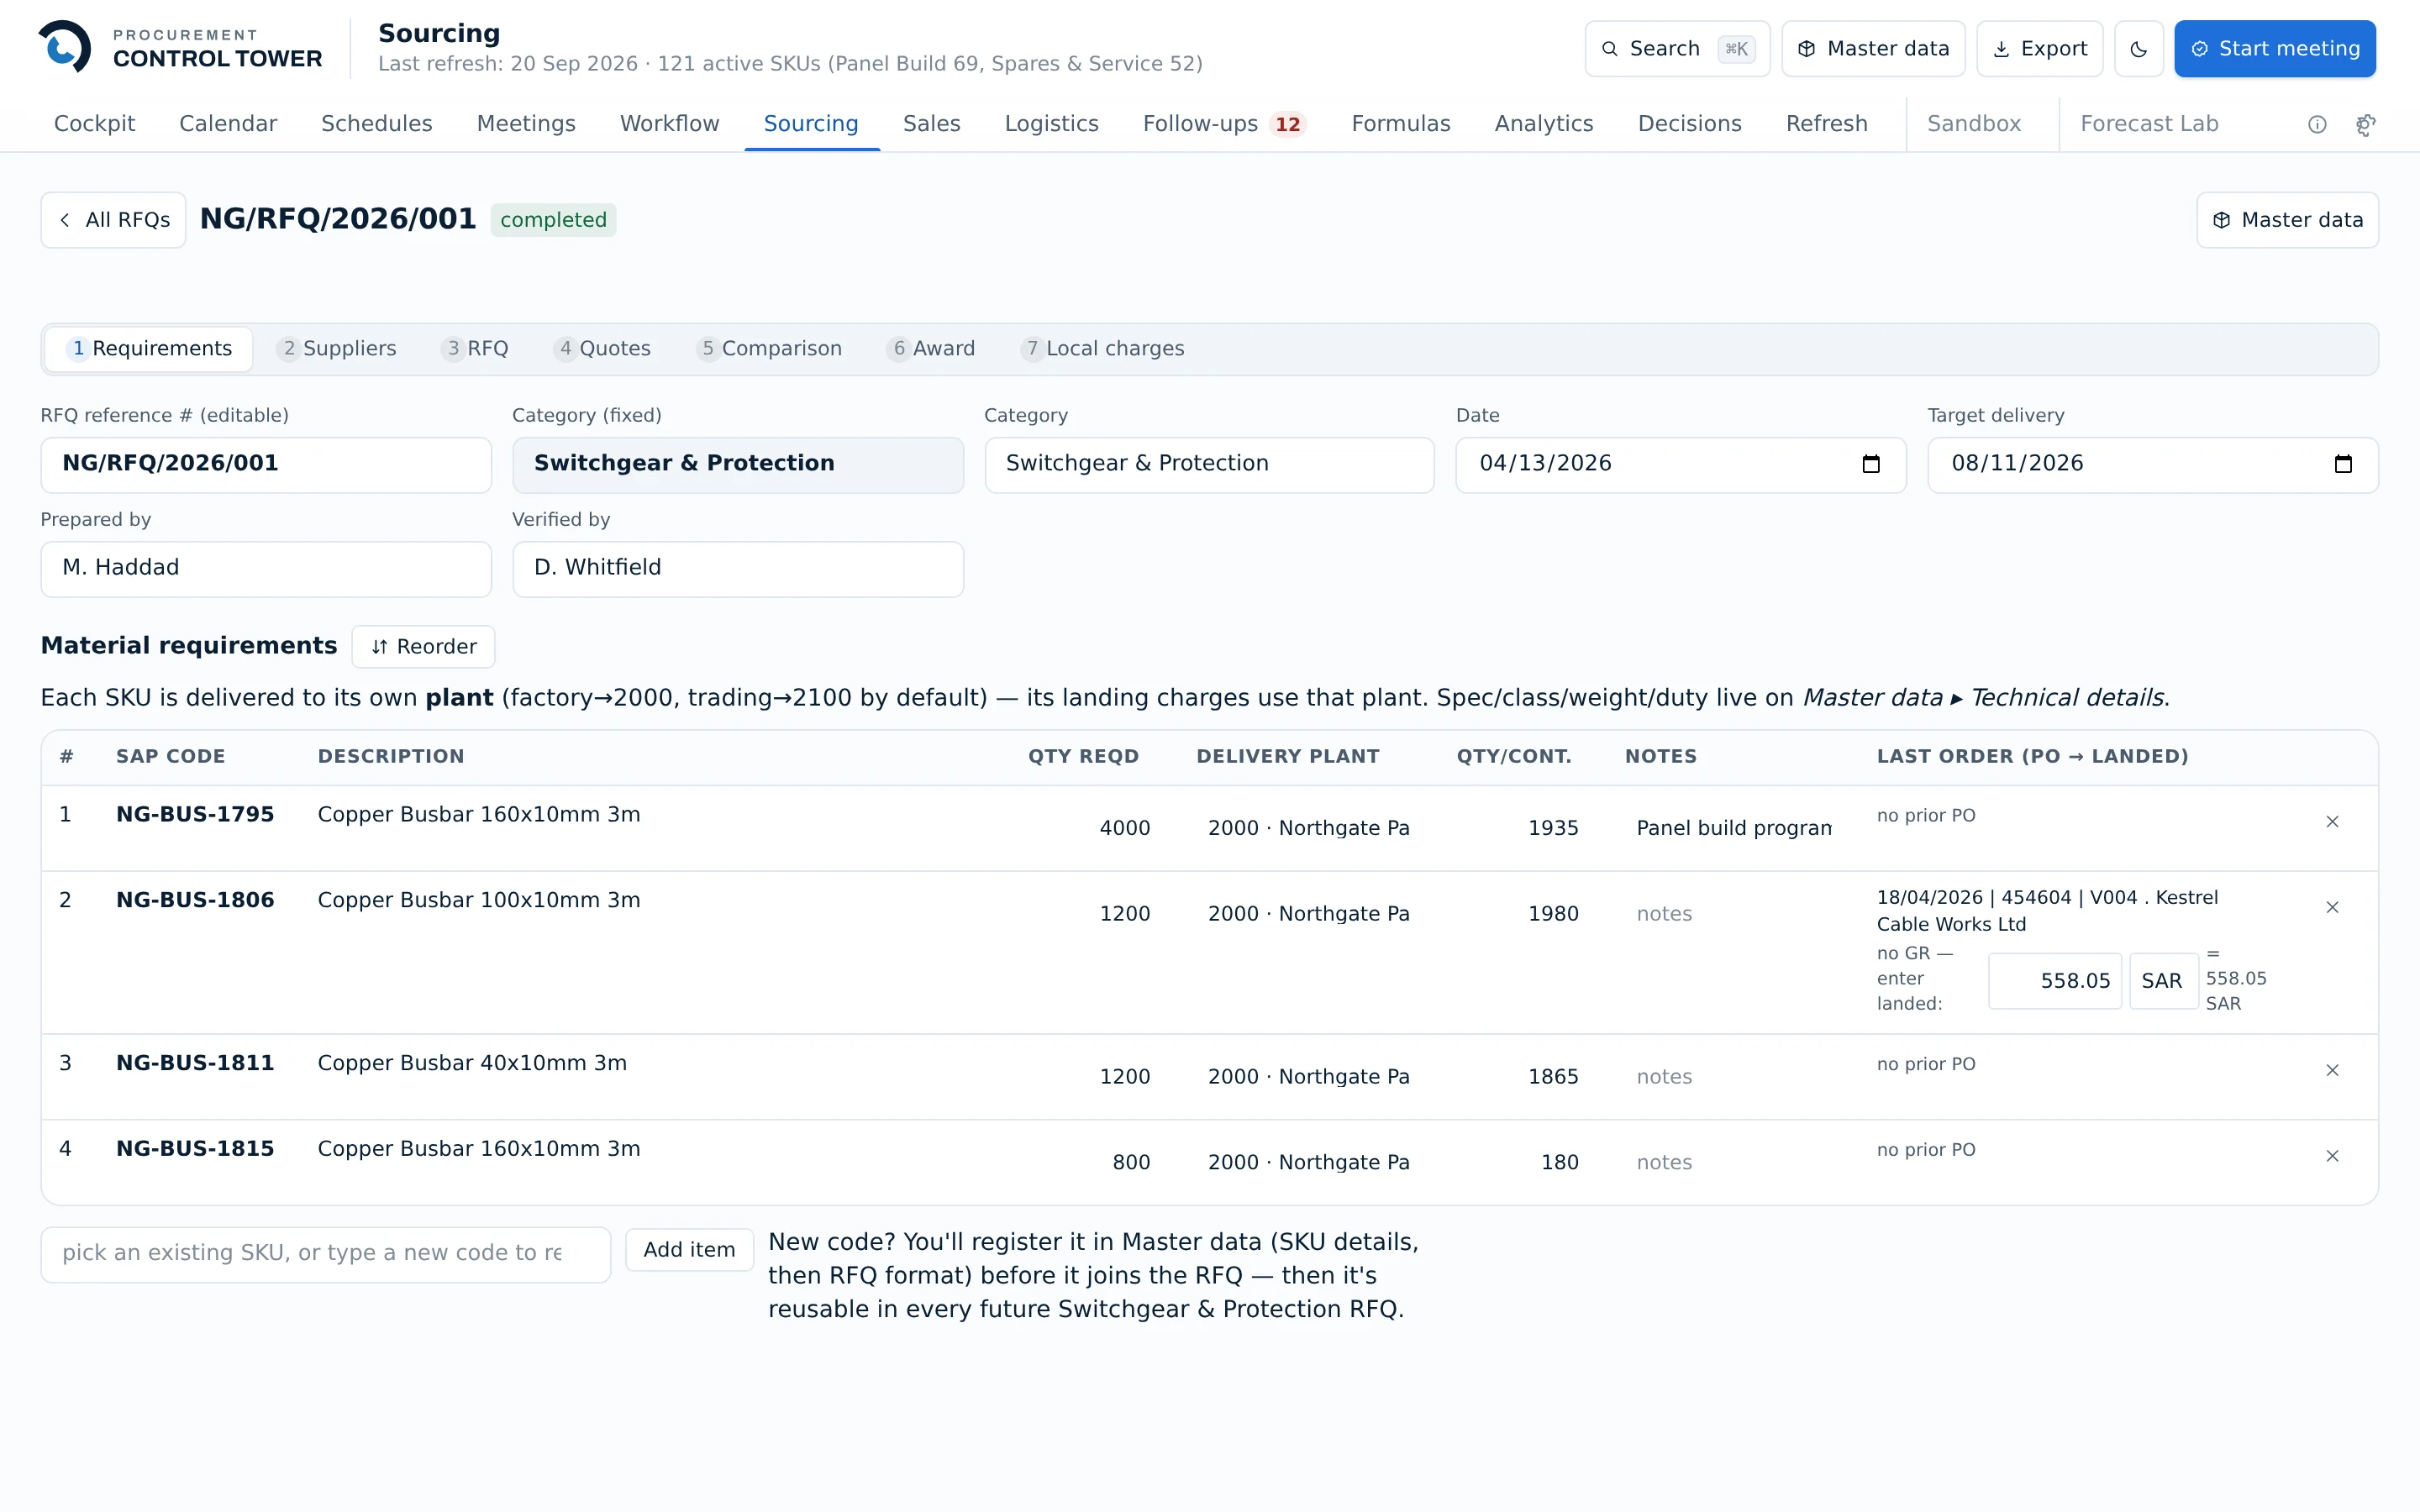Toggle dark mode moon icon

2138,49
